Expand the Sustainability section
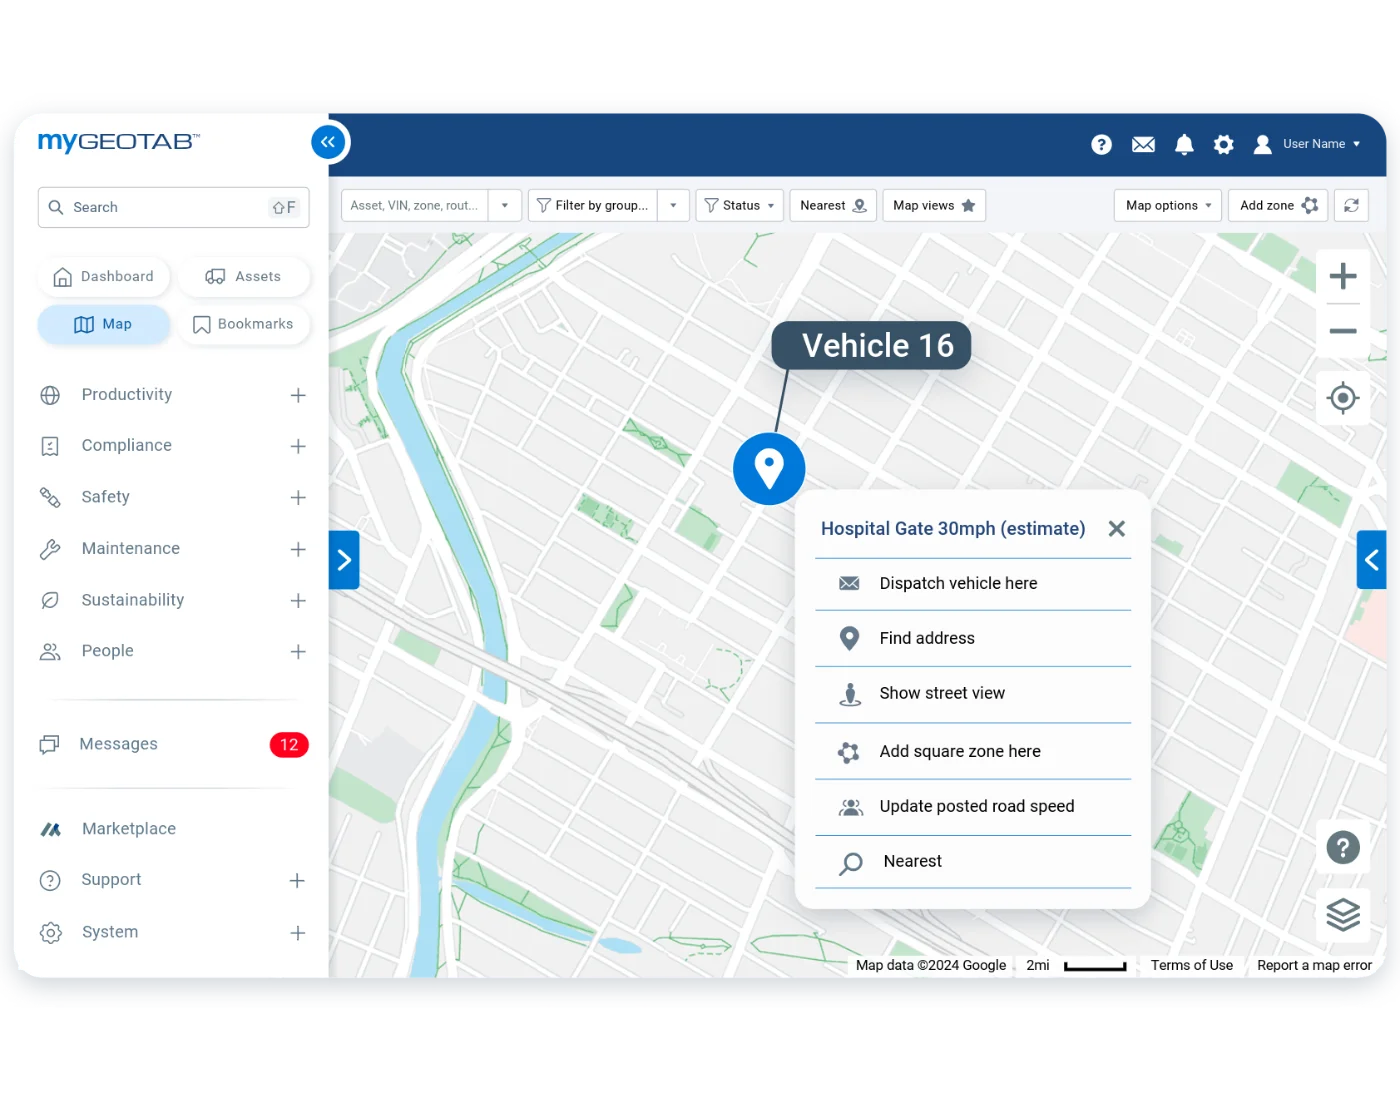The height and width of the screenshot is (1093, 1400). click(298, 600)
